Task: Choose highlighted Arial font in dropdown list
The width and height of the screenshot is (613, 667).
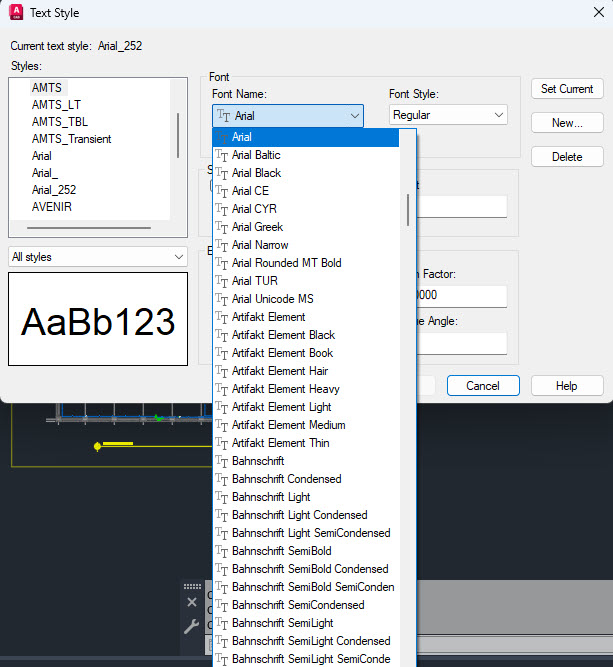Action: click(306, 137)
